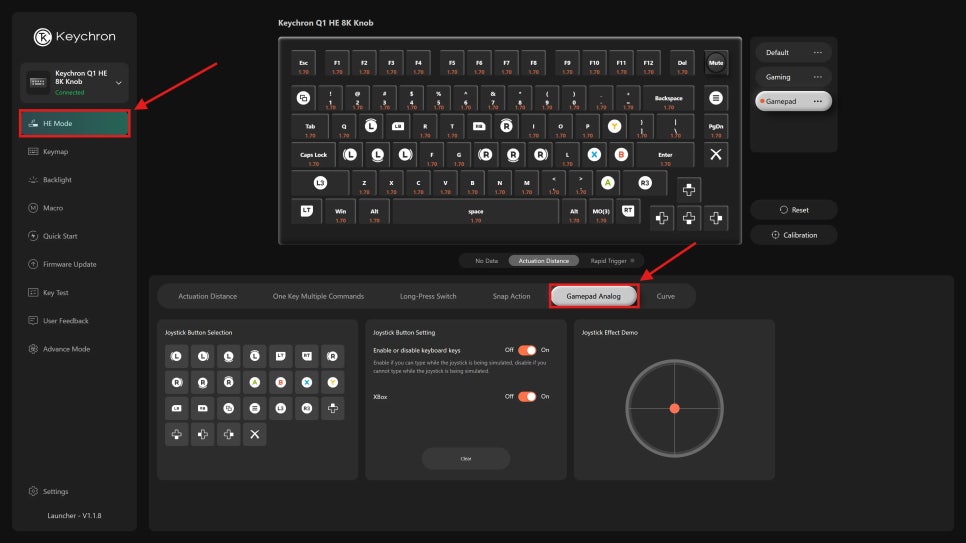Open the Gaming profile more options
Image resolution: width=966 pixels, height=543 pixels.
pos(818,77)
